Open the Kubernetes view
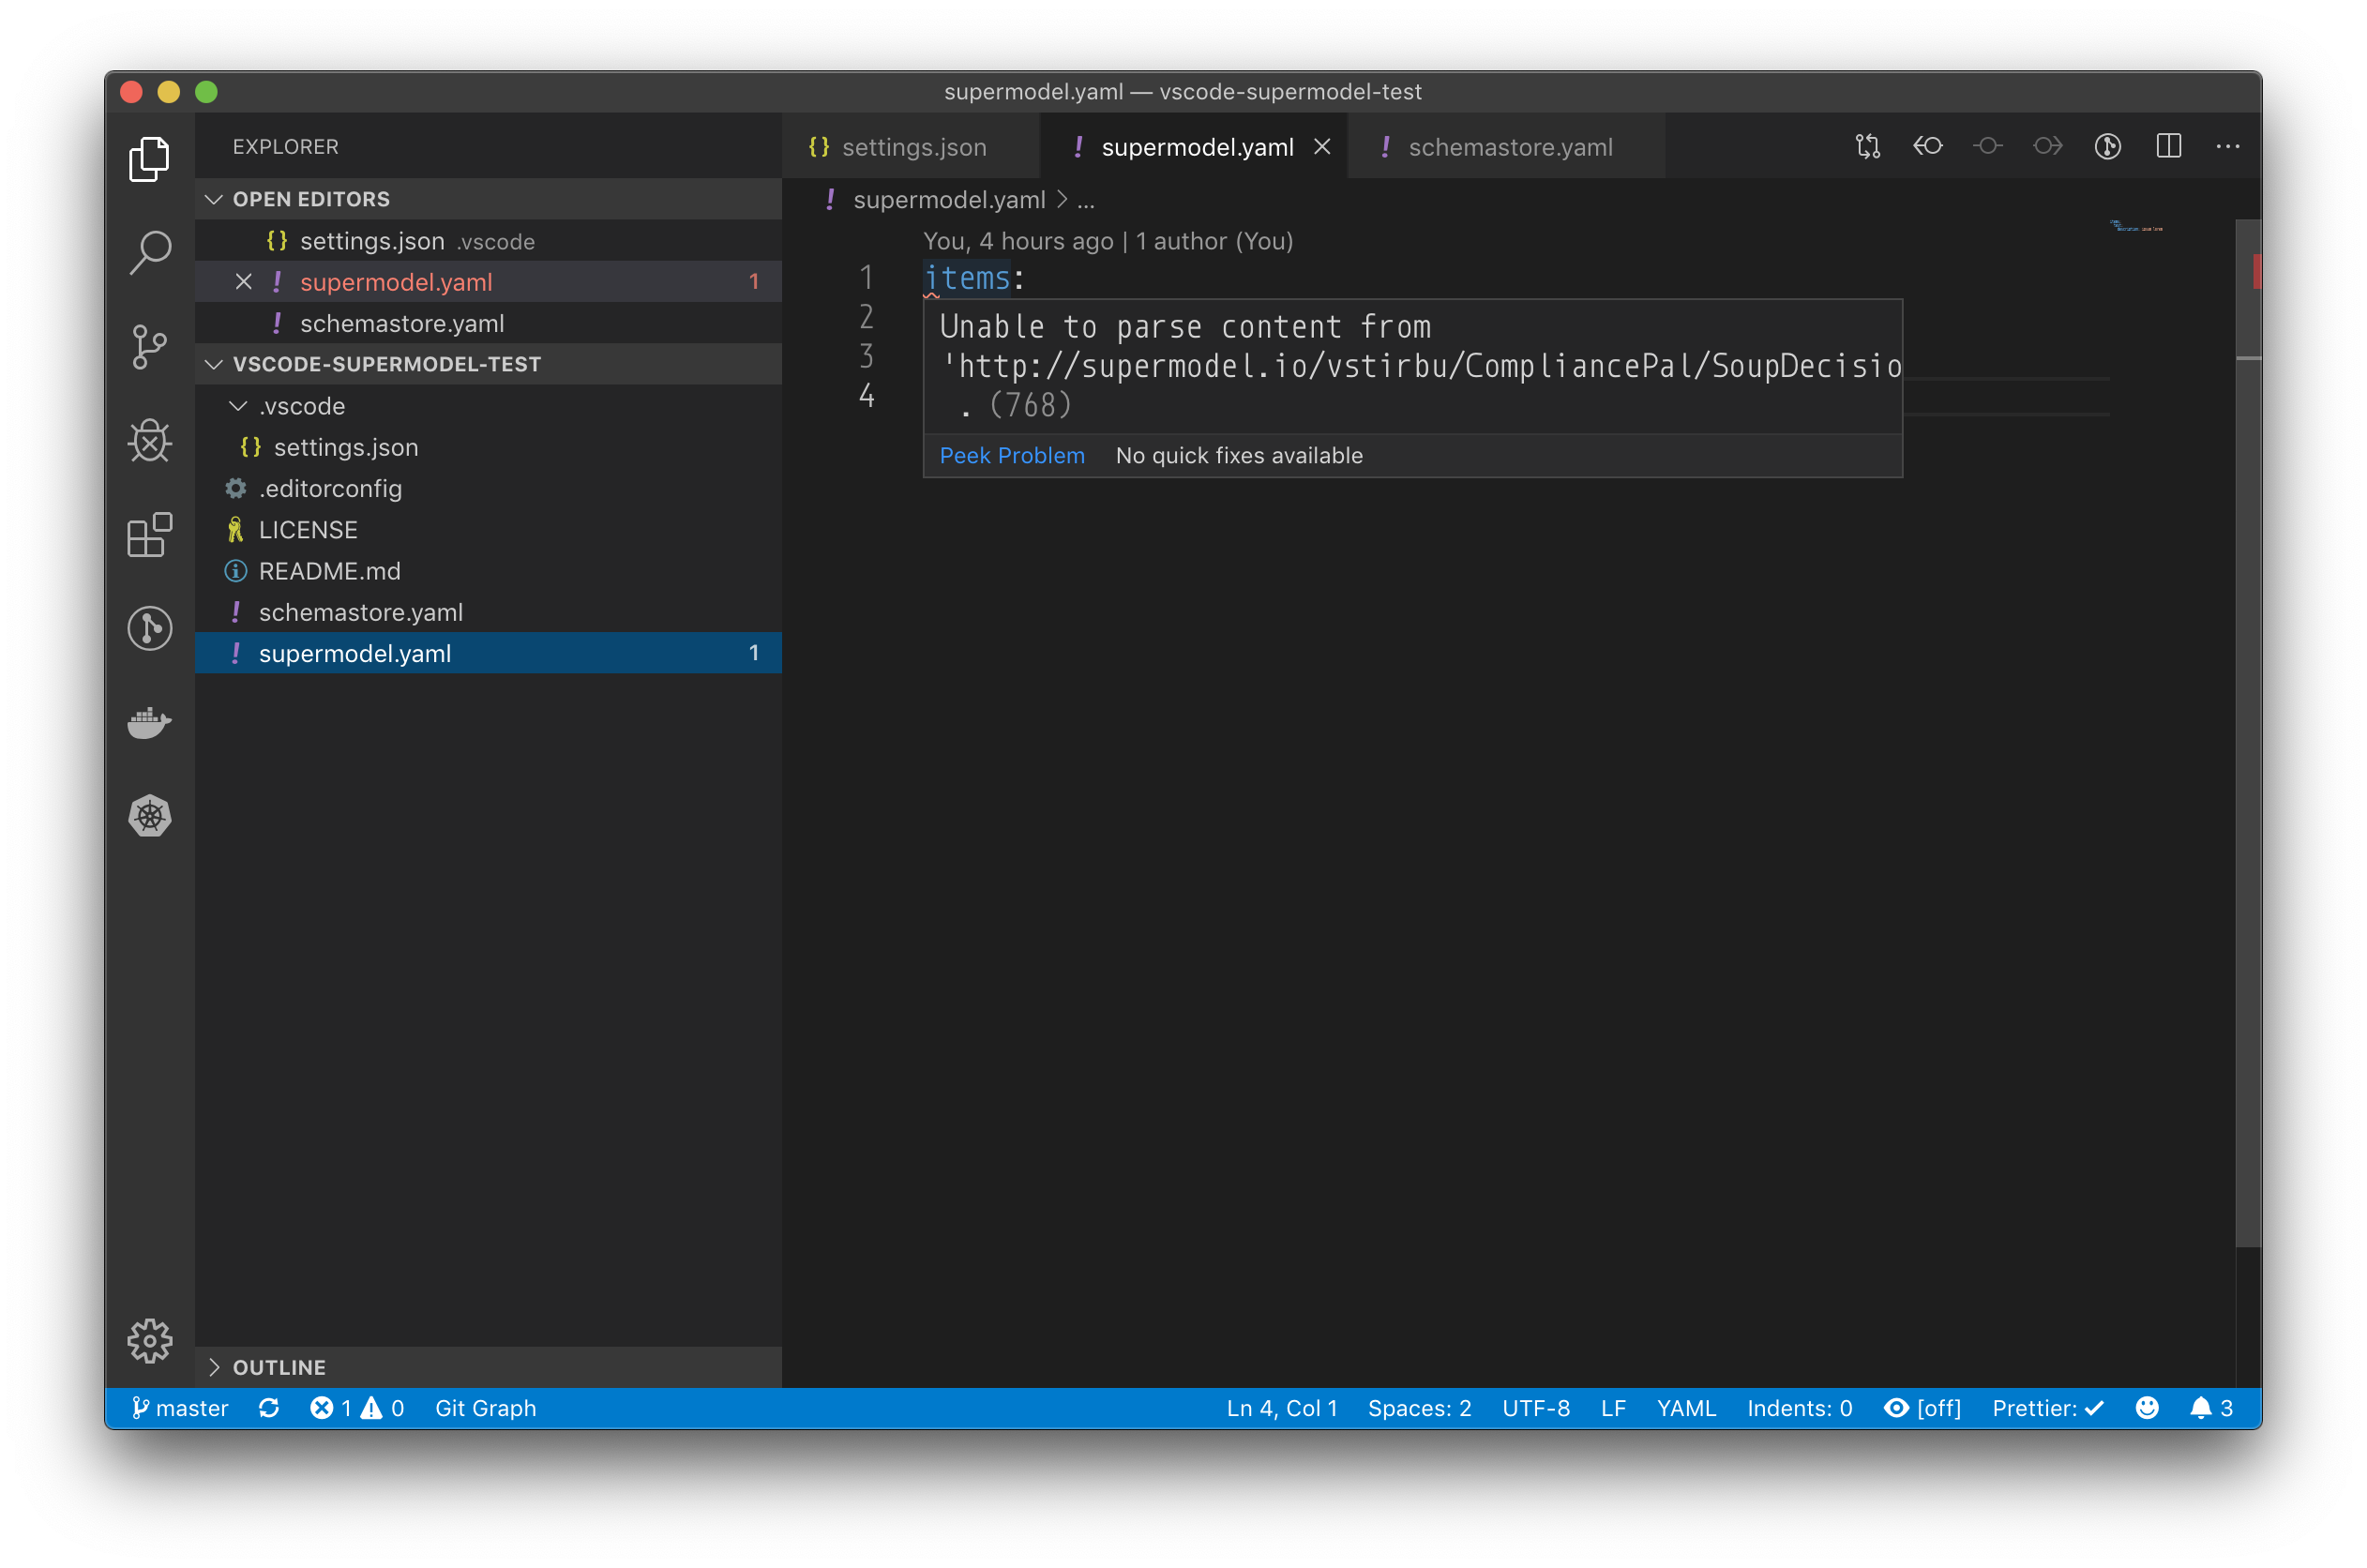The height and width of the screenshot is (1568, 2367). 150,815
